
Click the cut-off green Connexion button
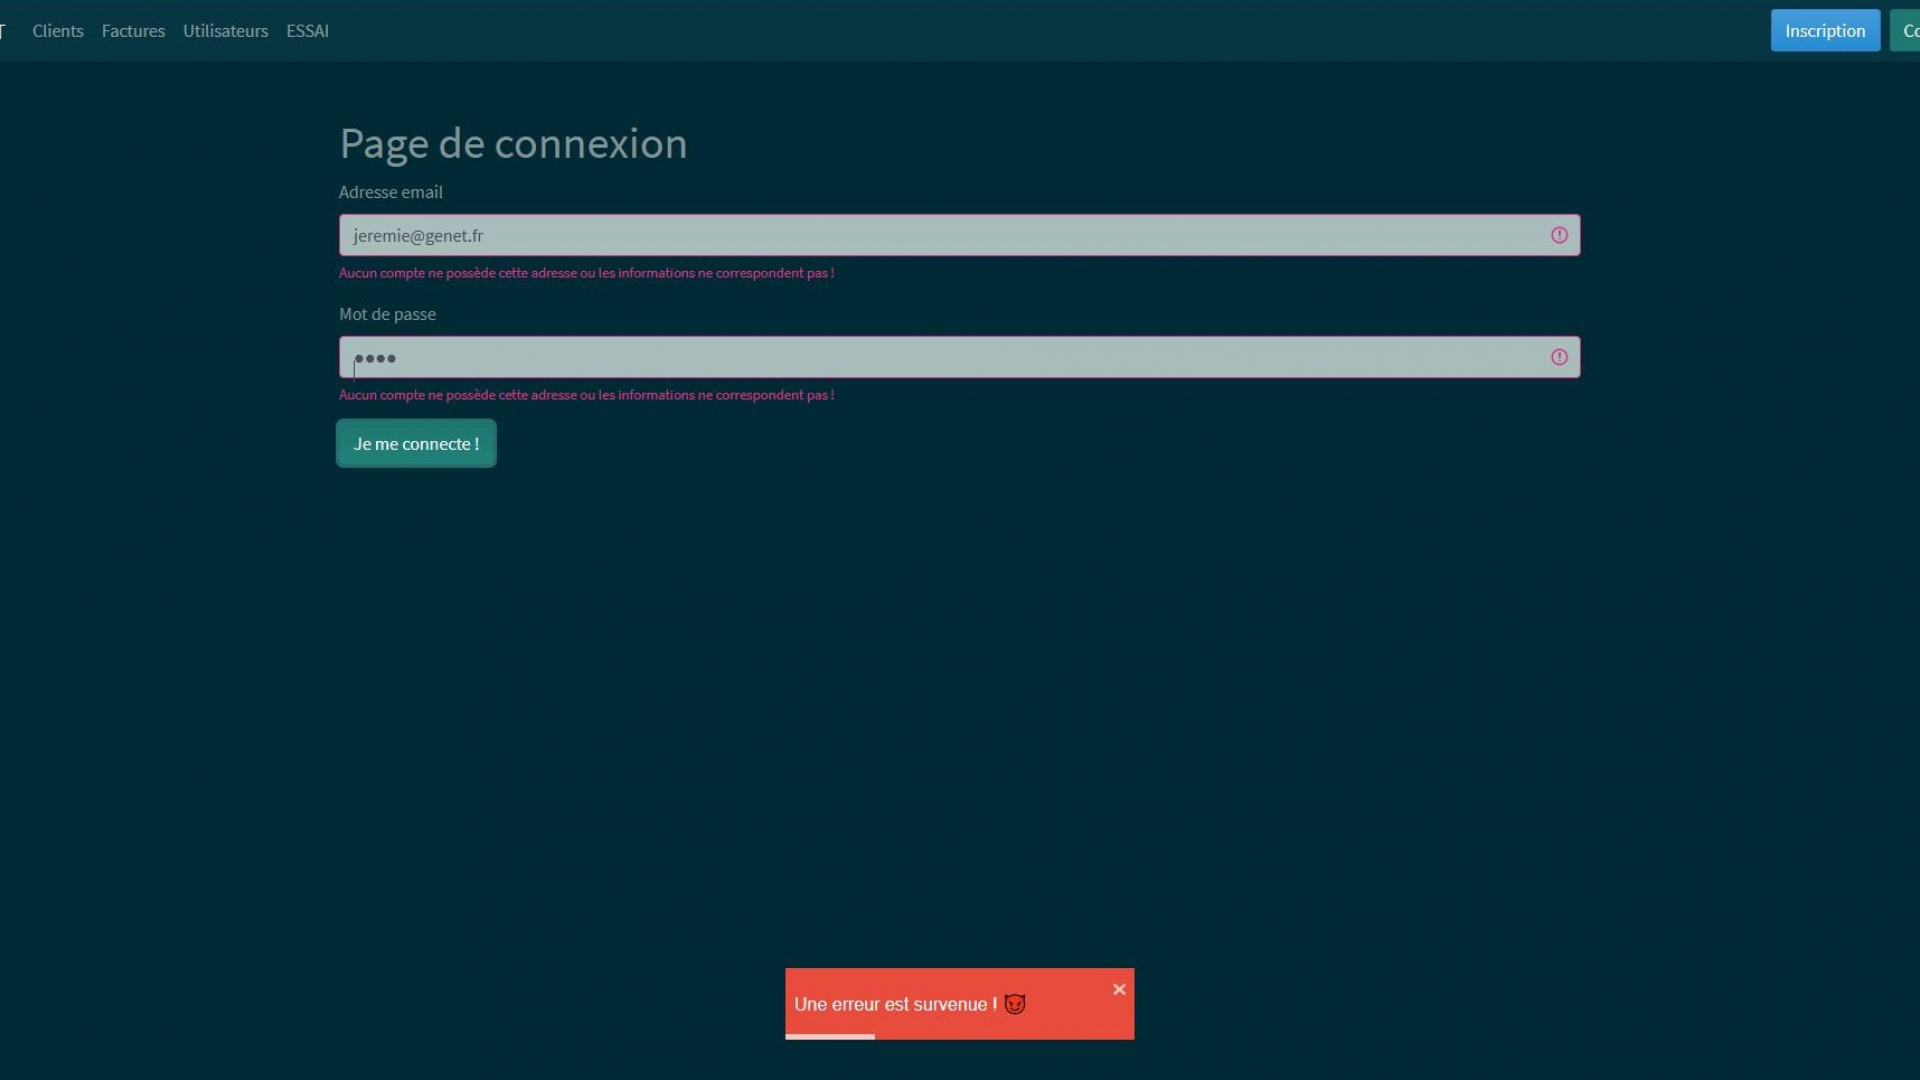(x=1906, y=31)
